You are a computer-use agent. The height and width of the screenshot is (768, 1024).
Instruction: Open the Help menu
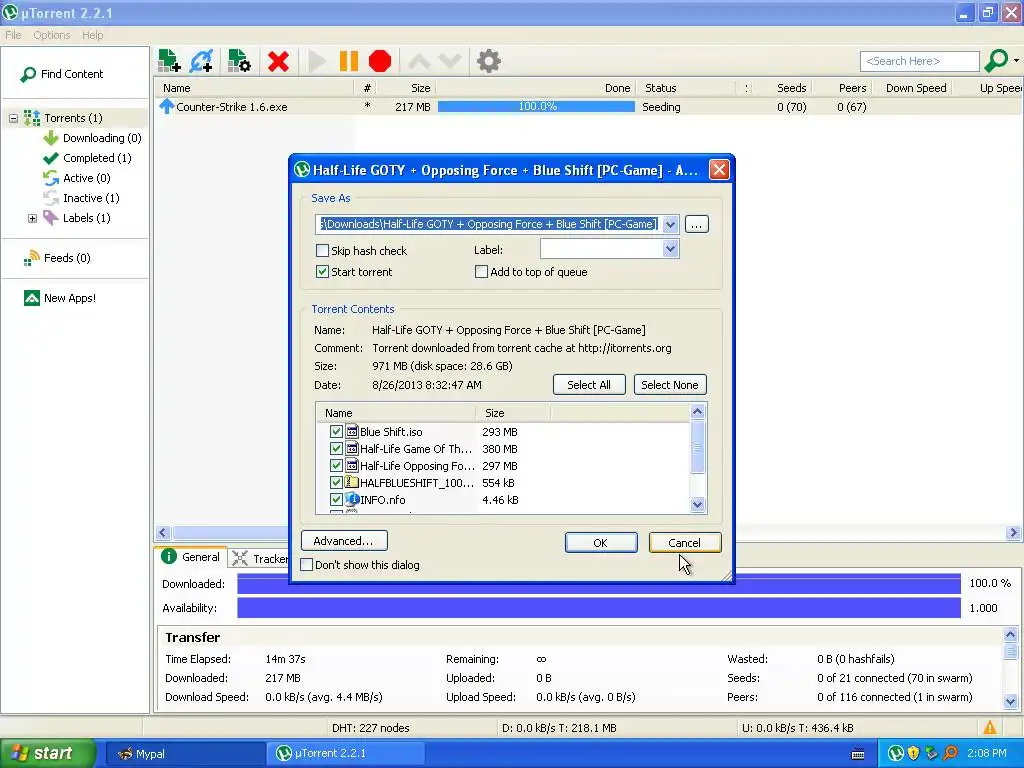pos(93,35)
